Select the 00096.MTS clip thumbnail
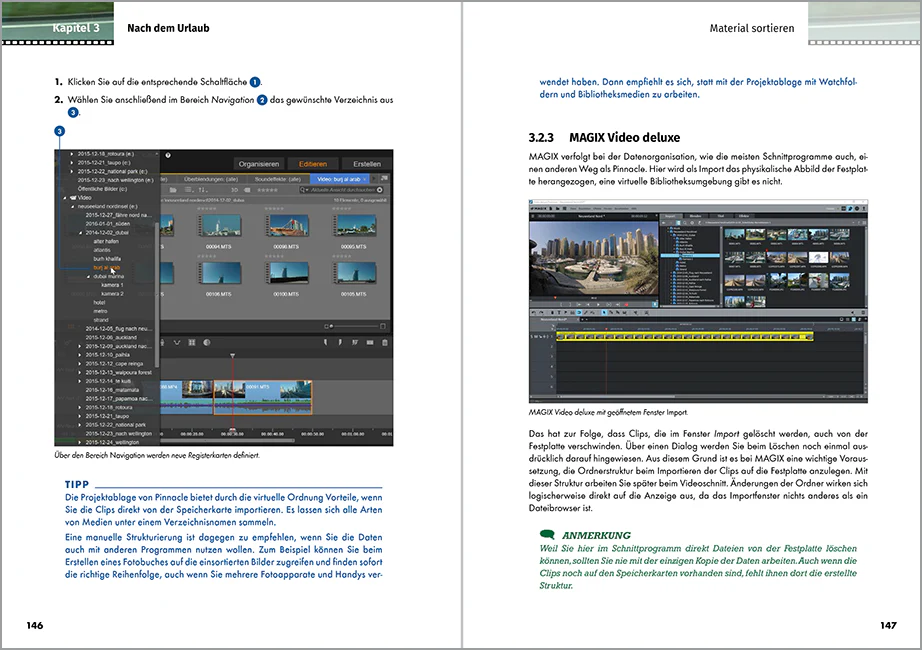The width and height of the screenshot is (922, 650). pos(286,226)
